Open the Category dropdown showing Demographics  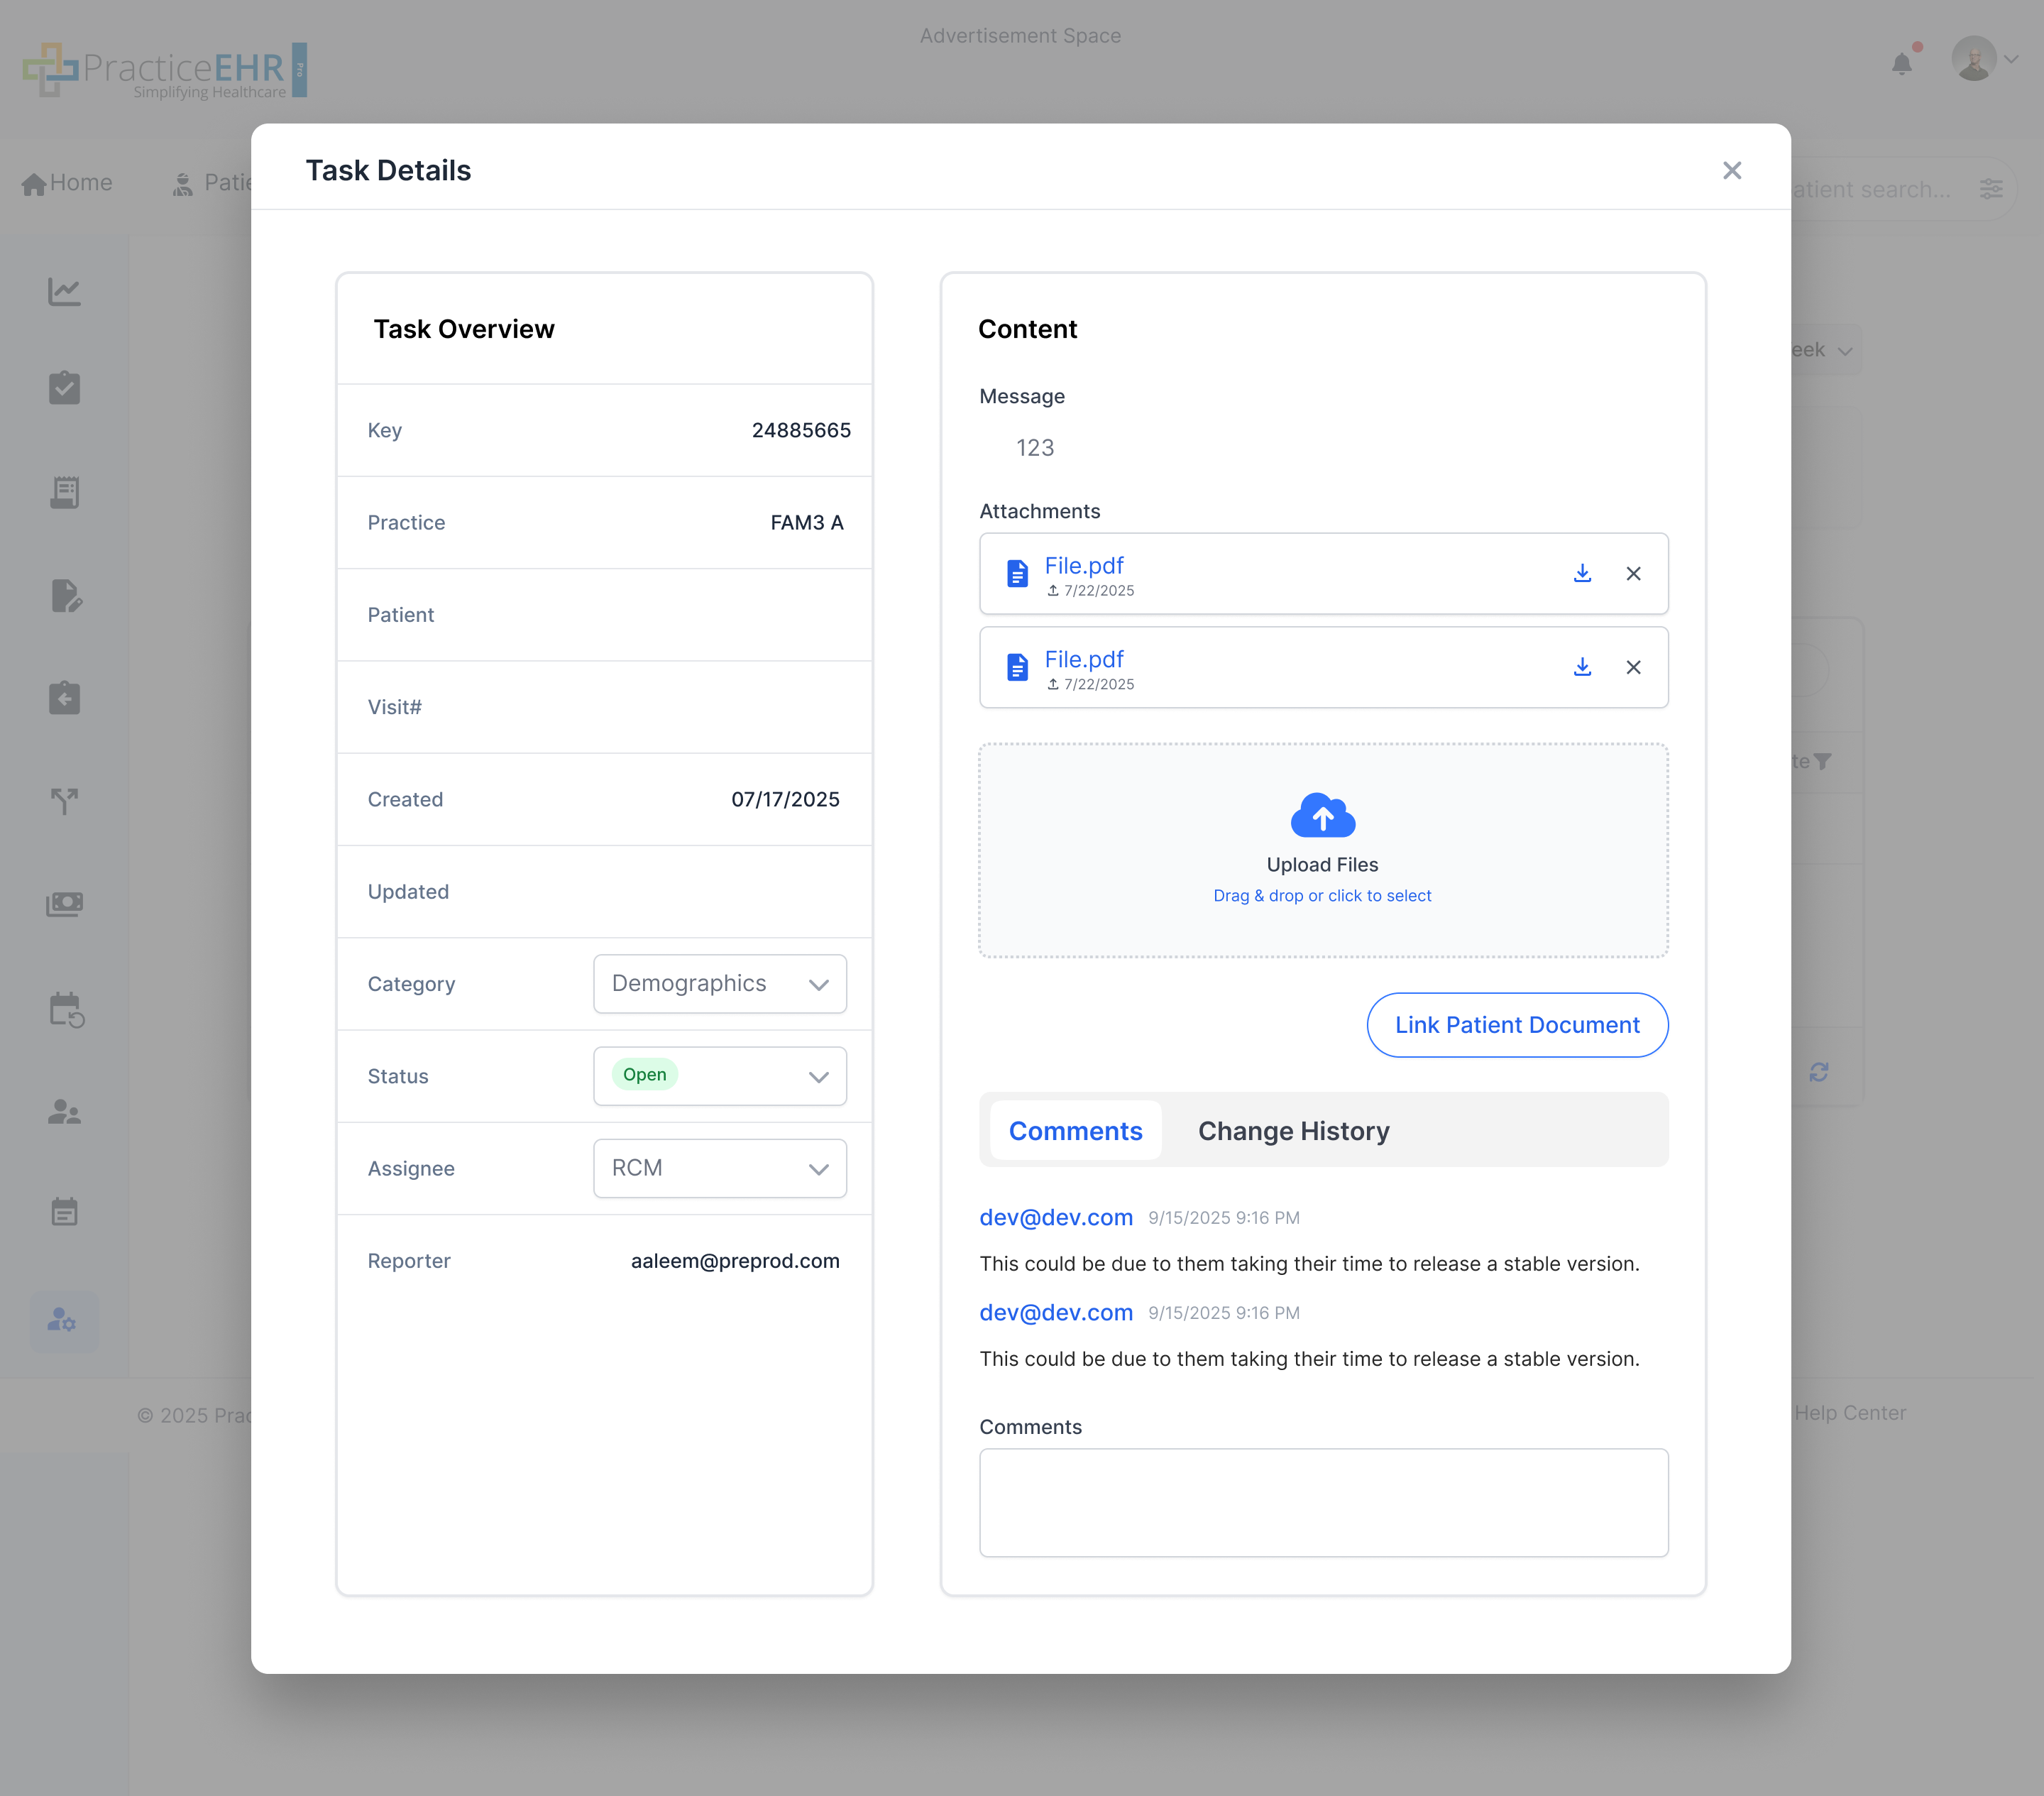click(x=719, y=984)
